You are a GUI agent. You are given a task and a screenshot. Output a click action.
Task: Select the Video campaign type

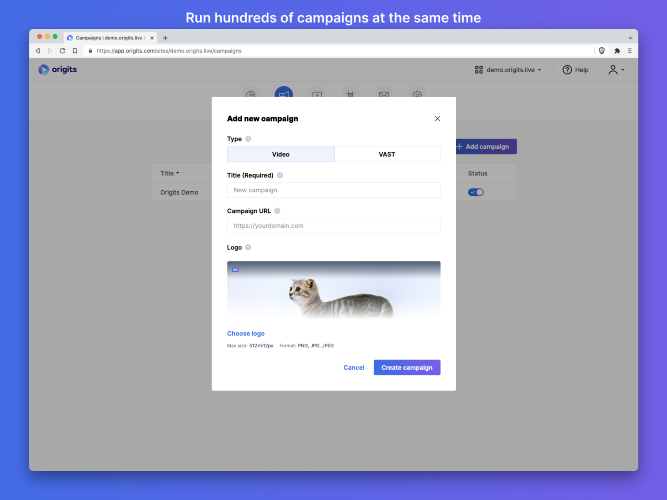[x=281, y=154]
